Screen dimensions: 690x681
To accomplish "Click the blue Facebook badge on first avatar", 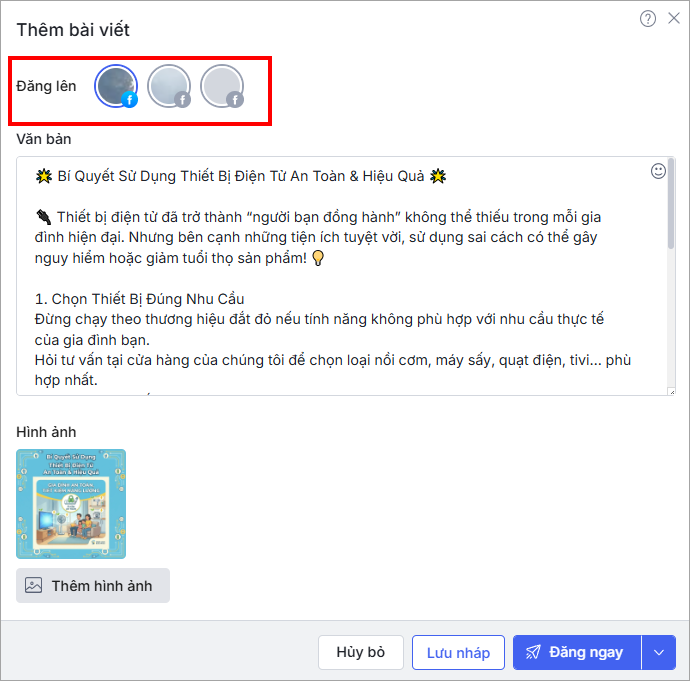I will tap(129, 100).
